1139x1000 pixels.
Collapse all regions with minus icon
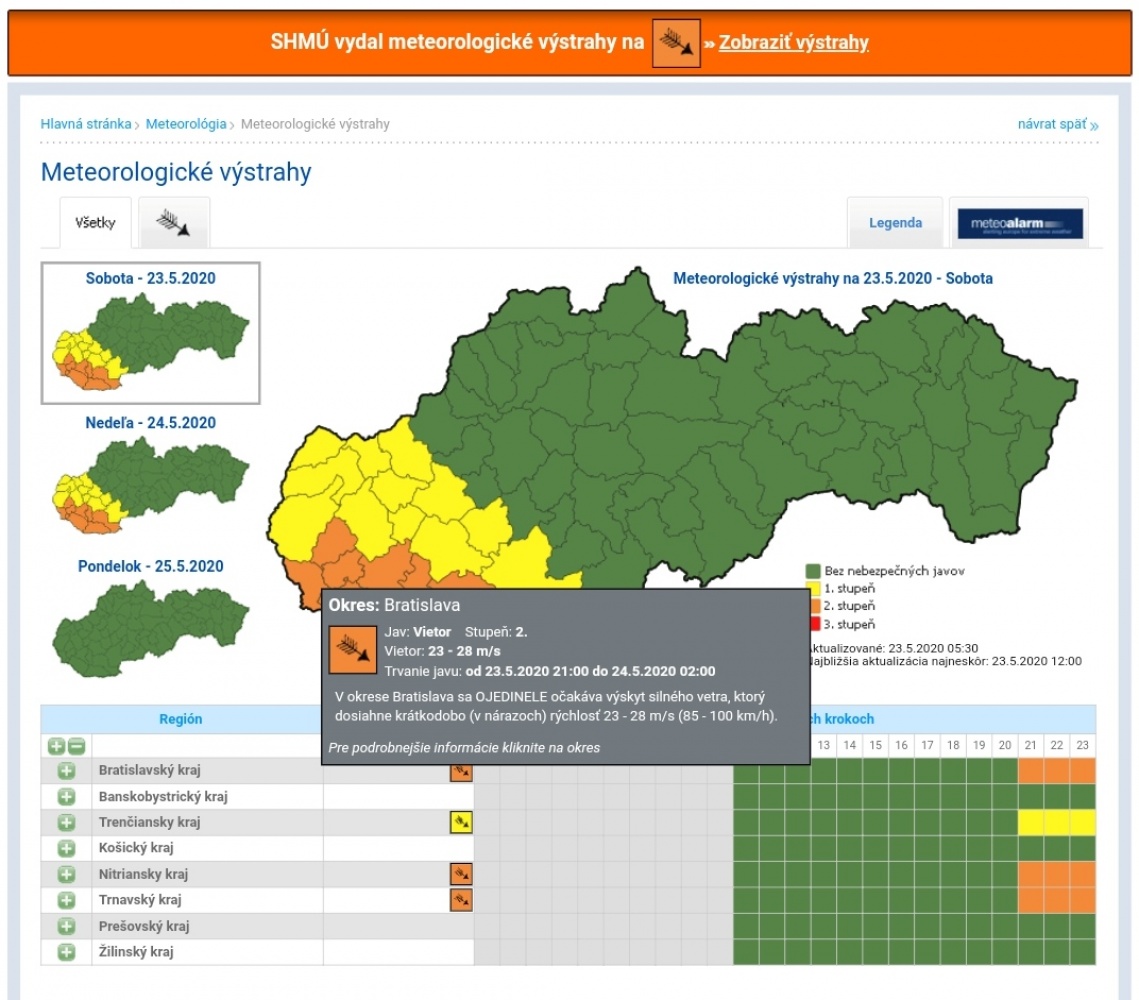click(76, 746)
